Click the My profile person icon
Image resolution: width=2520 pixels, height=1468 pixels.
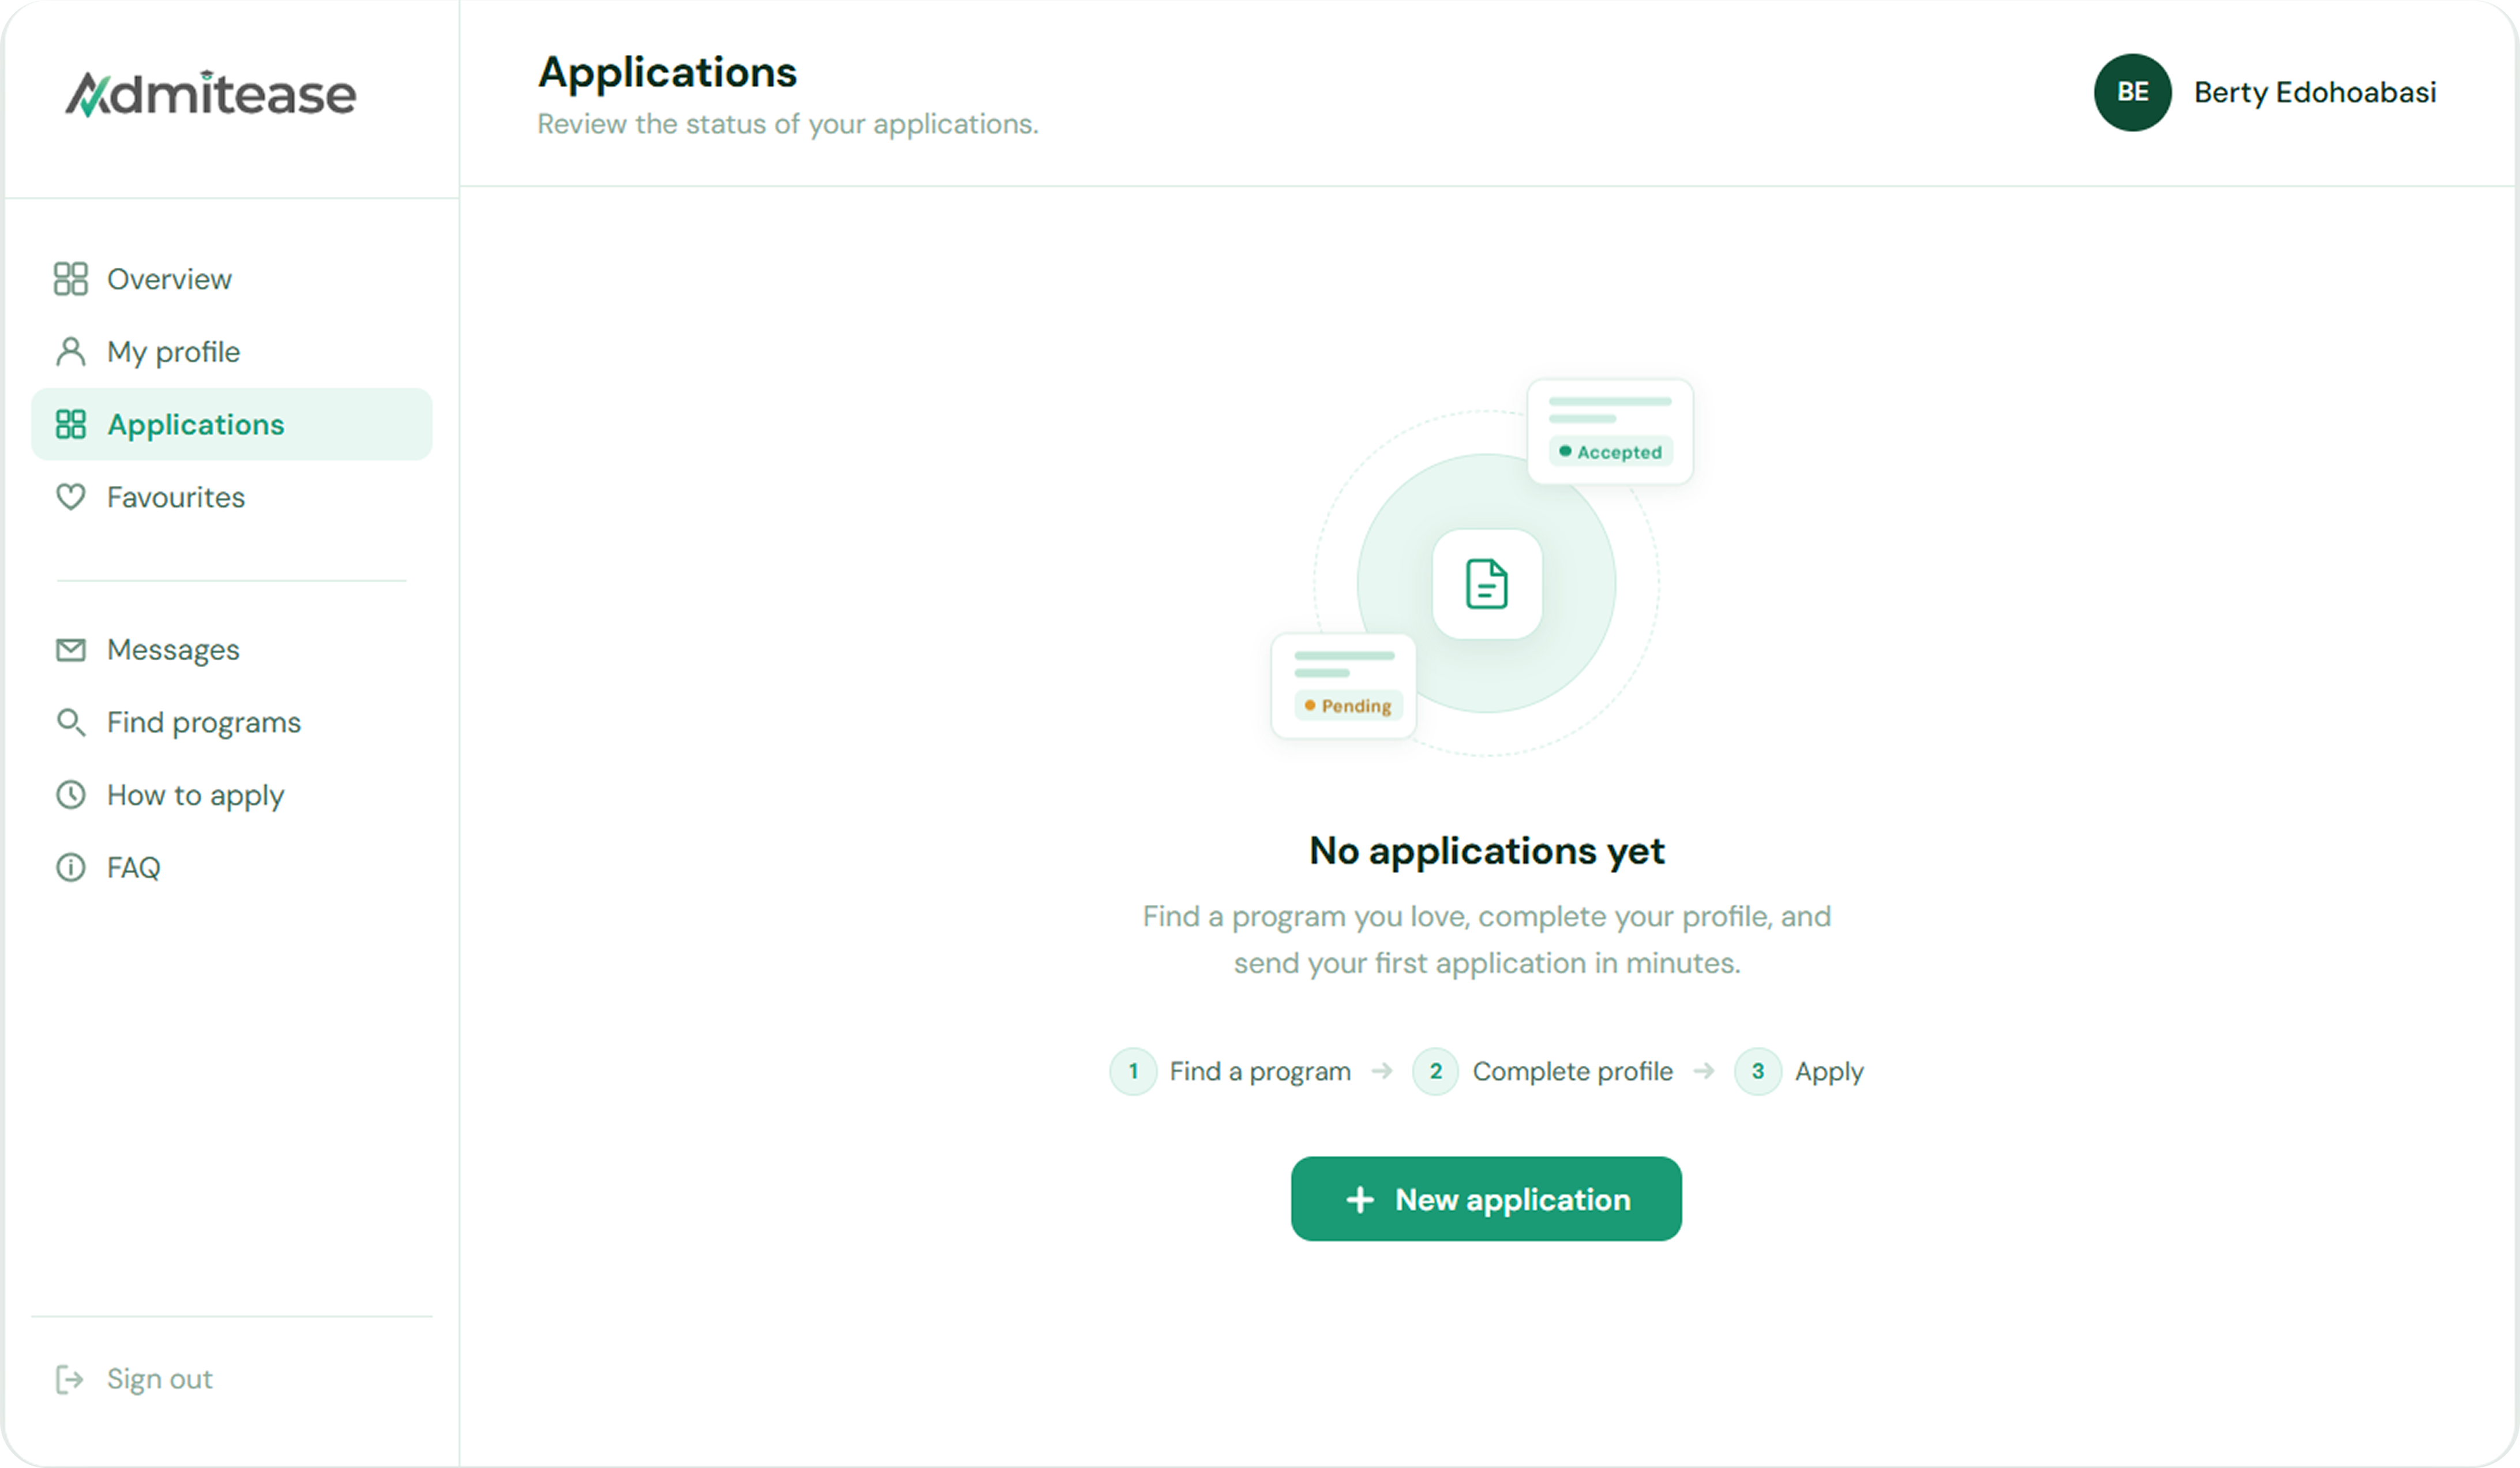tap(70, 352)
